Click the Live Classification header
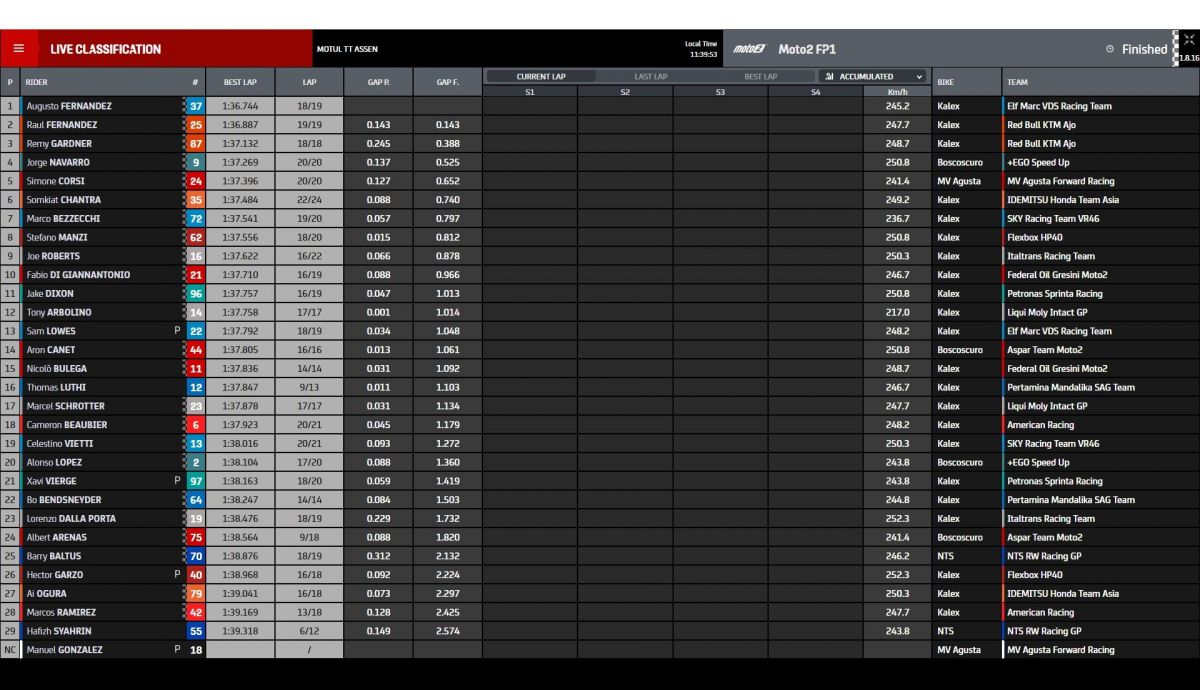 point(105,49)
